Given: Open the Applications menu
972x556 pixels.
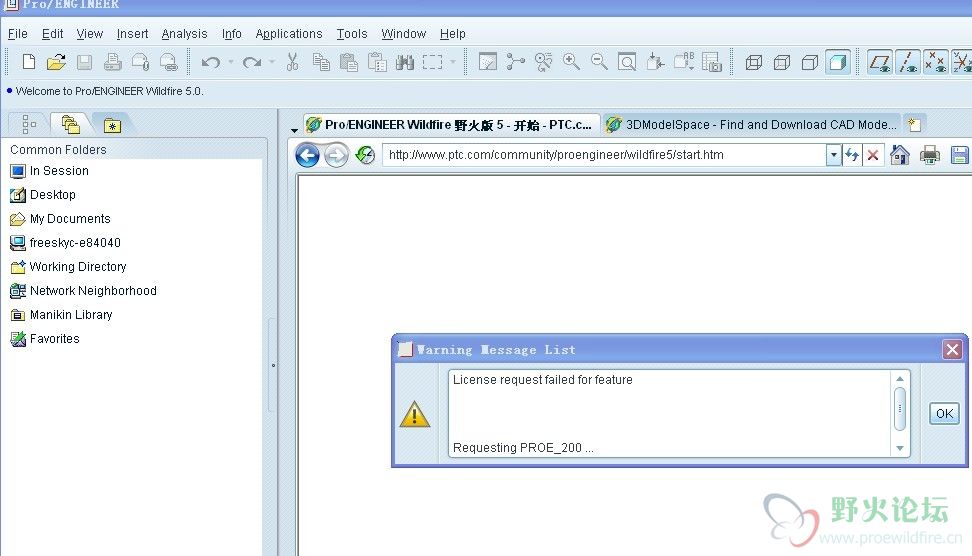Looking at the screenshot, I should 289,33.
